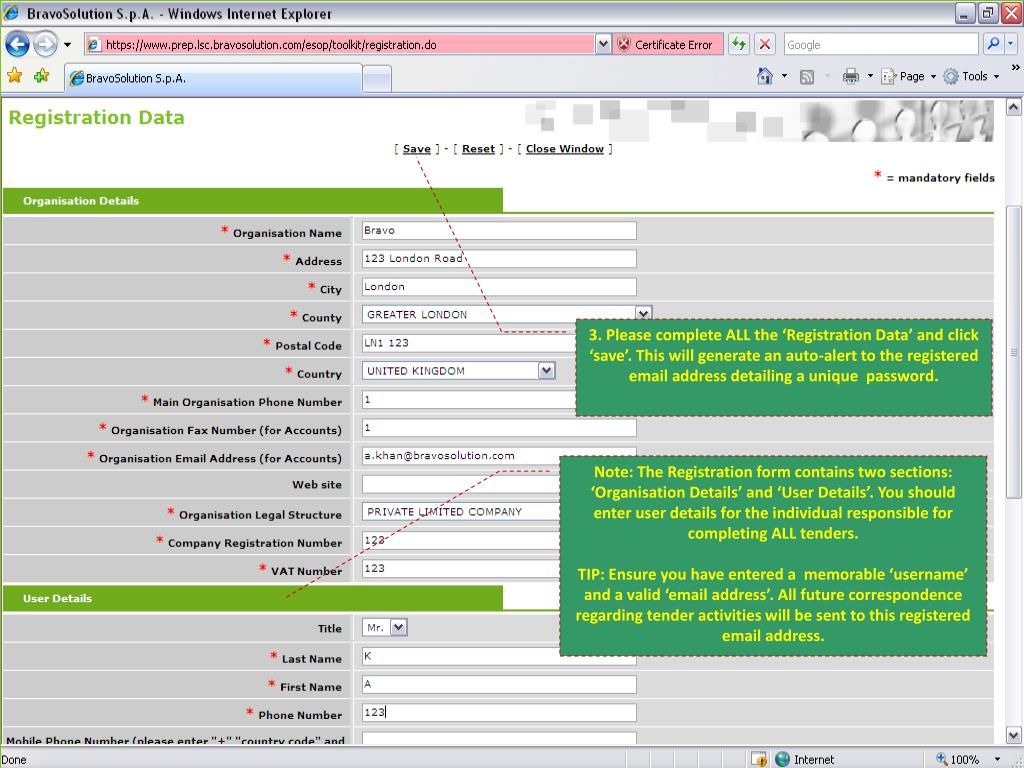Open the Tools menu

point(971,76)
